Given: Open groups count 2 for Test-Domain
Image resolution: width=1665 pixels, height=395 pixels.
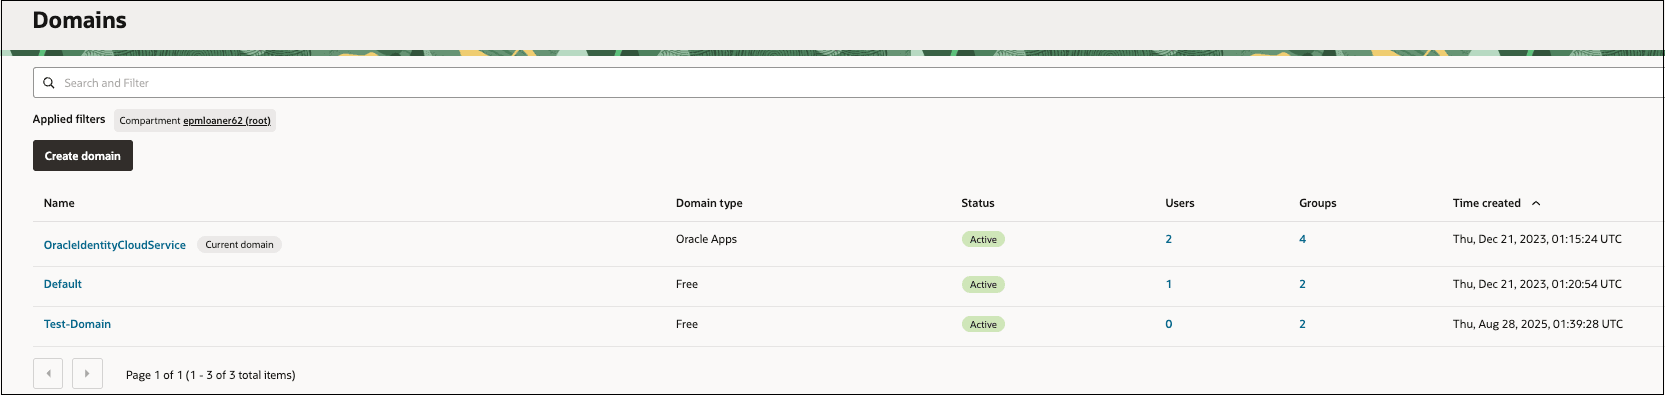Looking at the screenshot, I should pos(1302,324).
